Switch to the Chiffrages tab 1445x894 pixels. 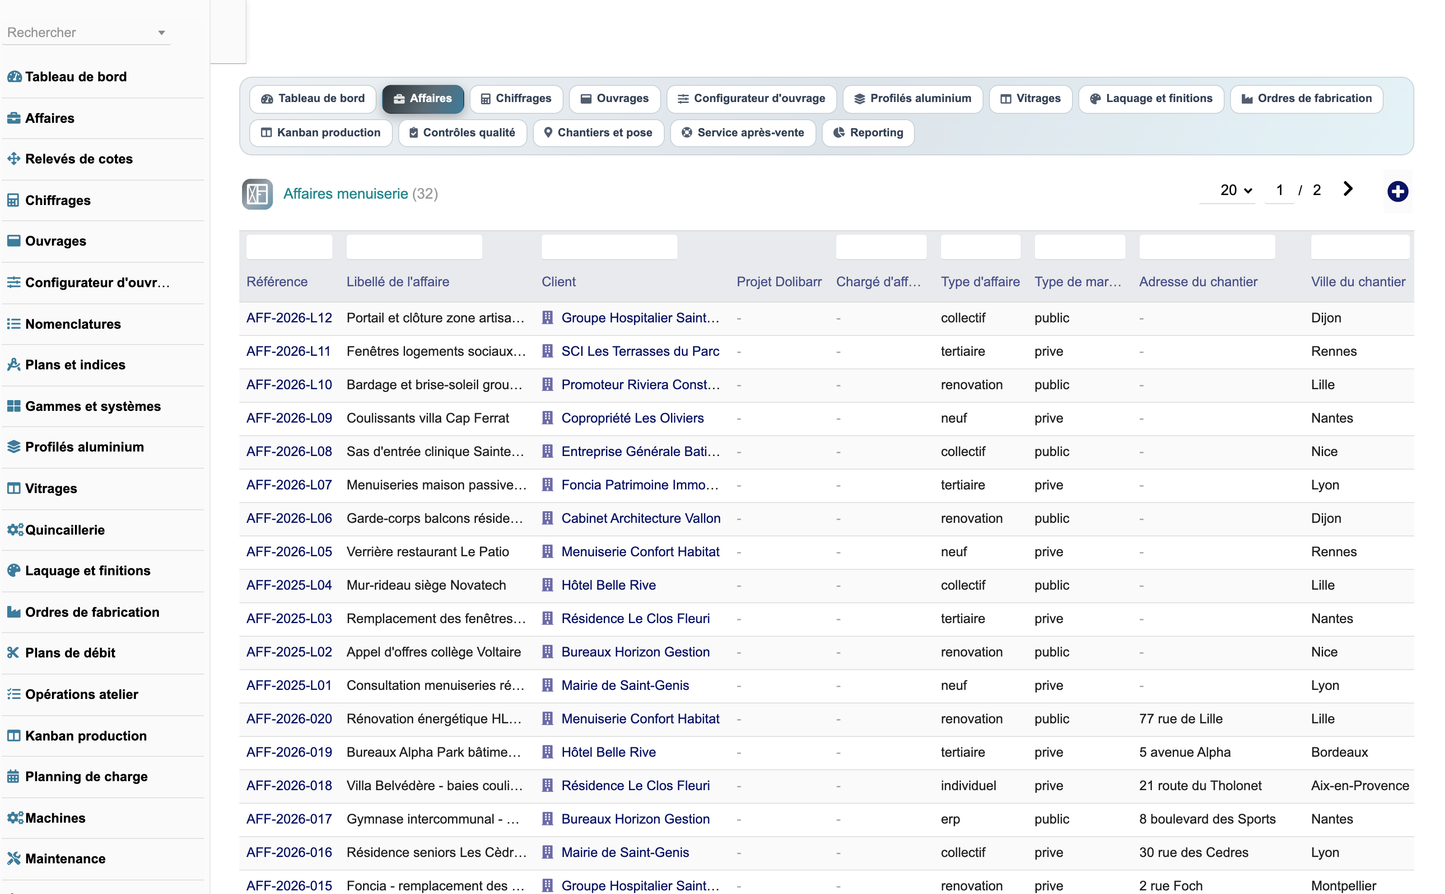pos(516,99)
